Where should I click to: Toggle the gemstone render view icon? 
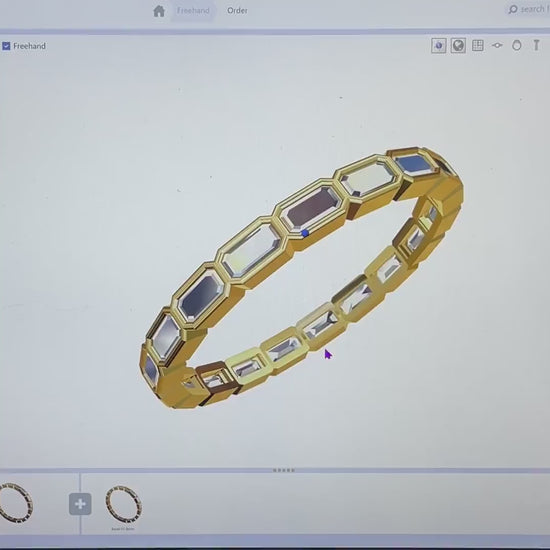(438, 46)
